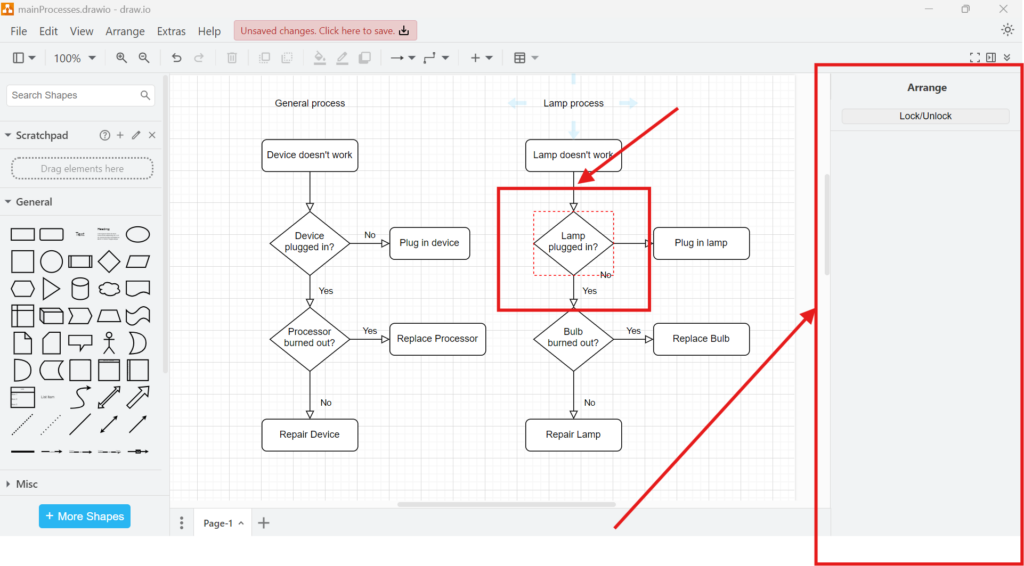Pick the Ellipse shape from General

pos(137,234)
